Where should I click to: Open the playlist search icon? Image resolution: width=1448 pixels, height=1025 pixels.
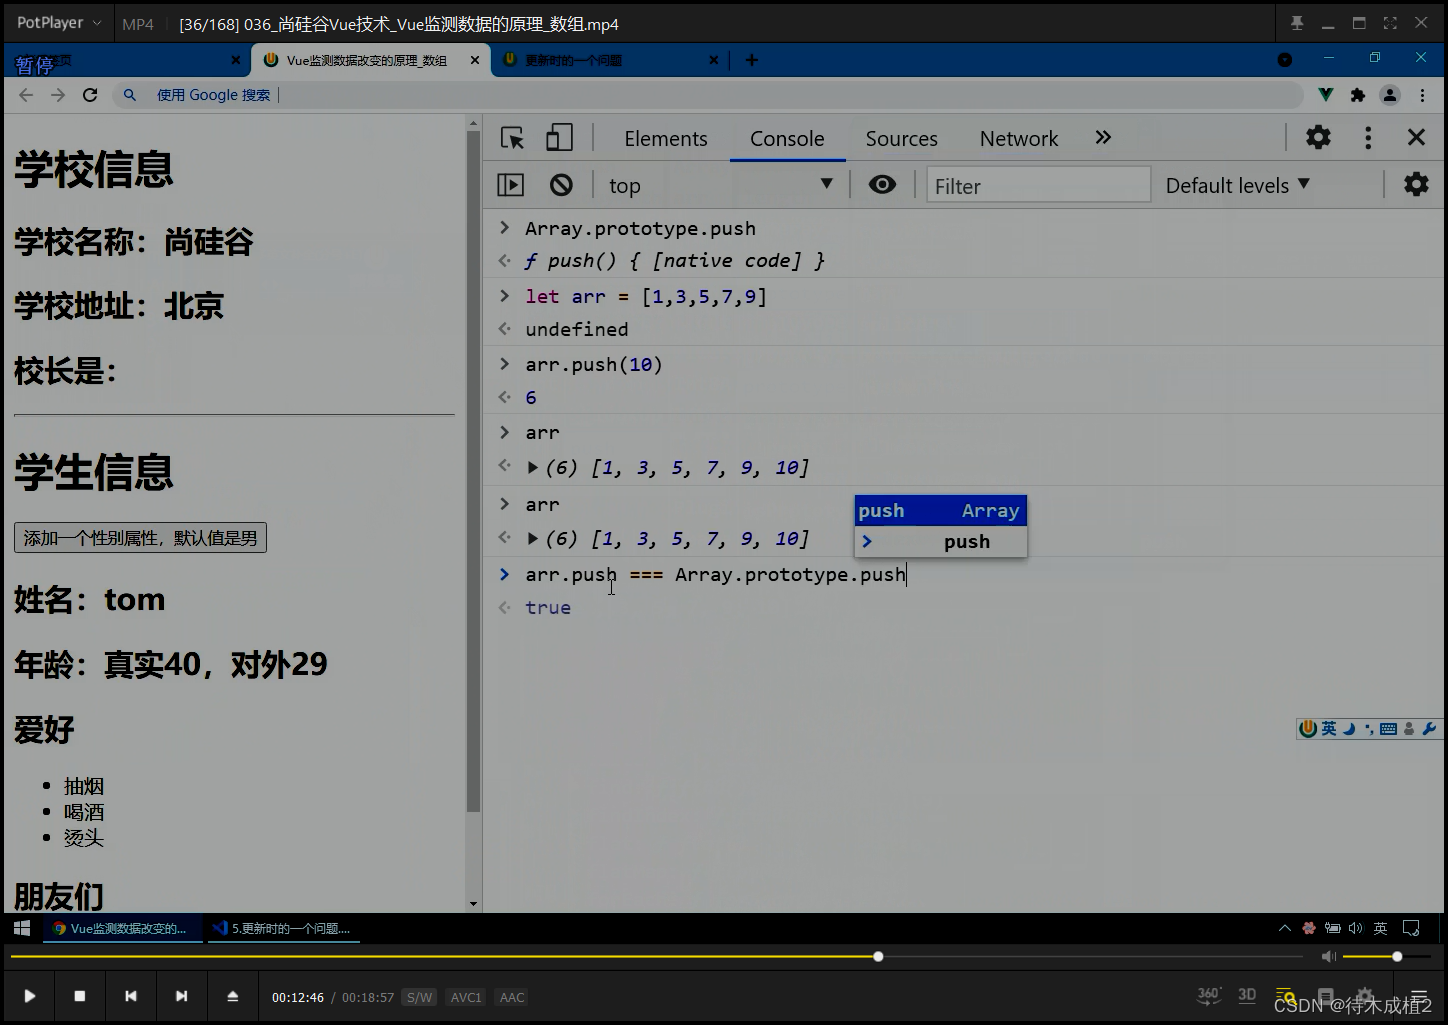click(1286, 996)
